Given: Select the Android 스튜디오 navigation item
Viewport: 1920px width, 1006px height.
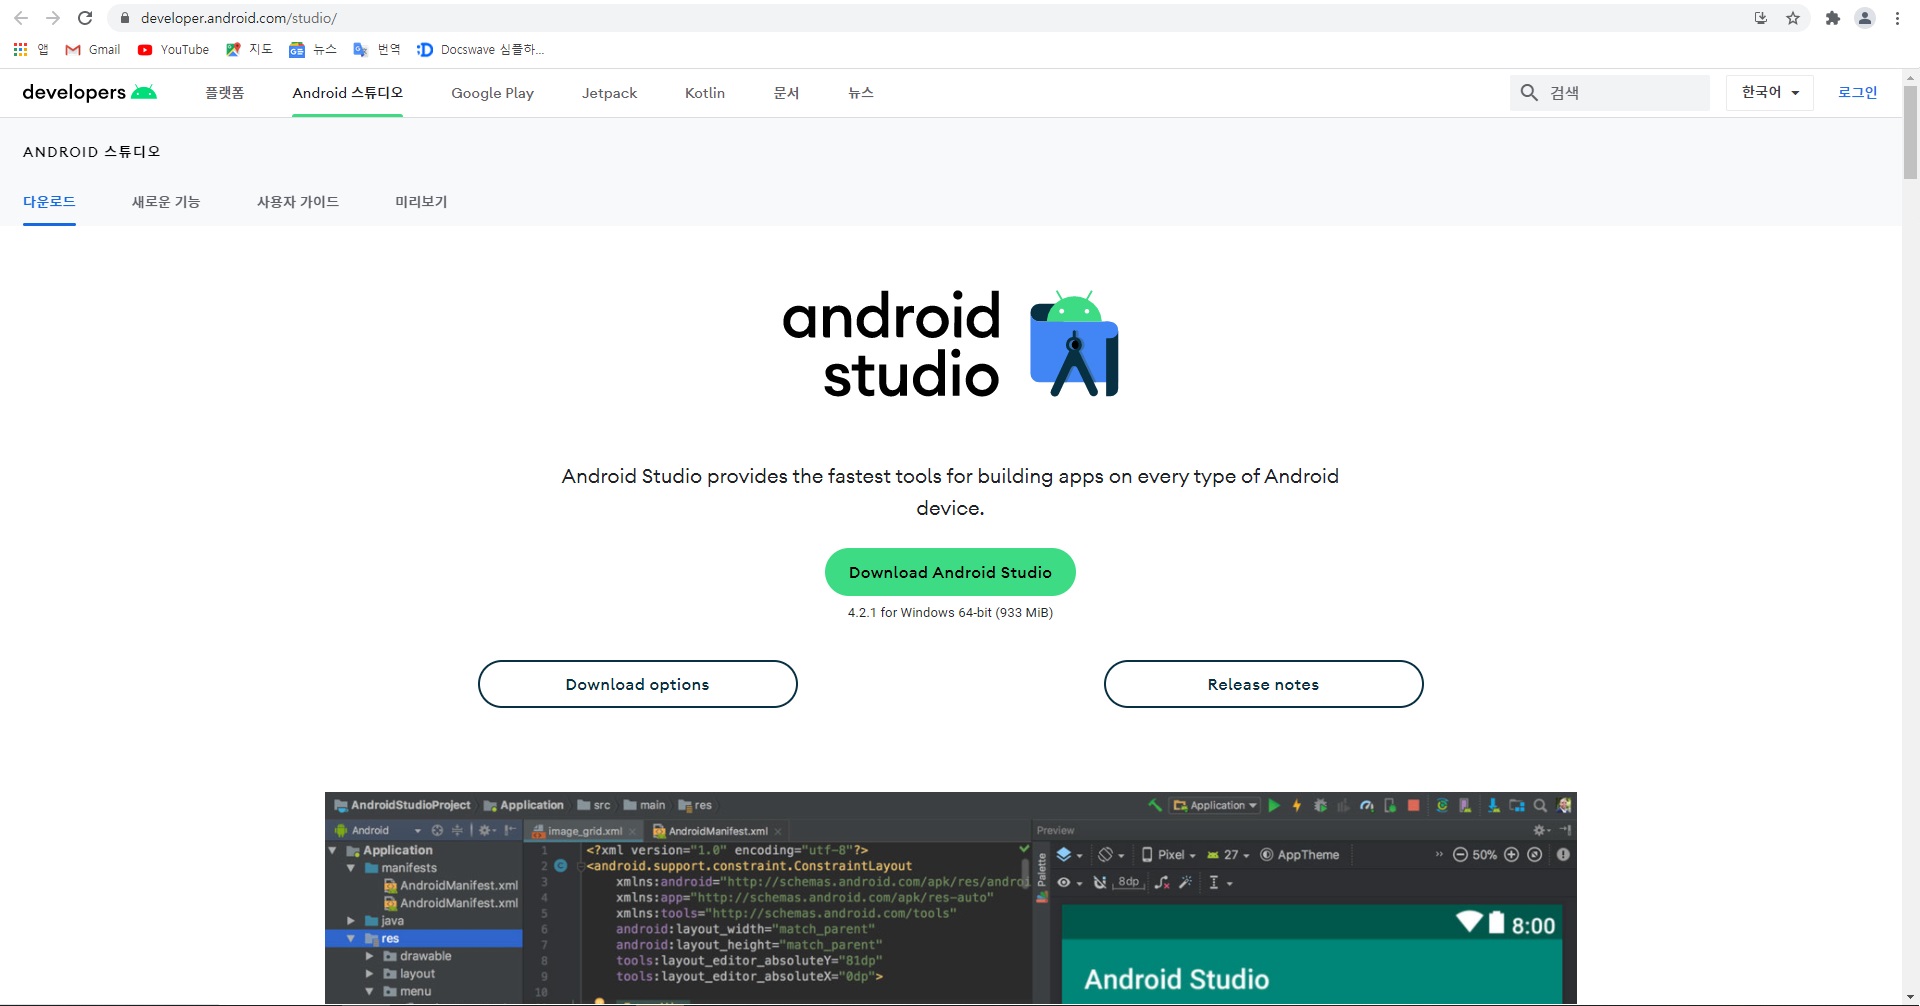Looking at the screenshot, I should pos(348,92).
